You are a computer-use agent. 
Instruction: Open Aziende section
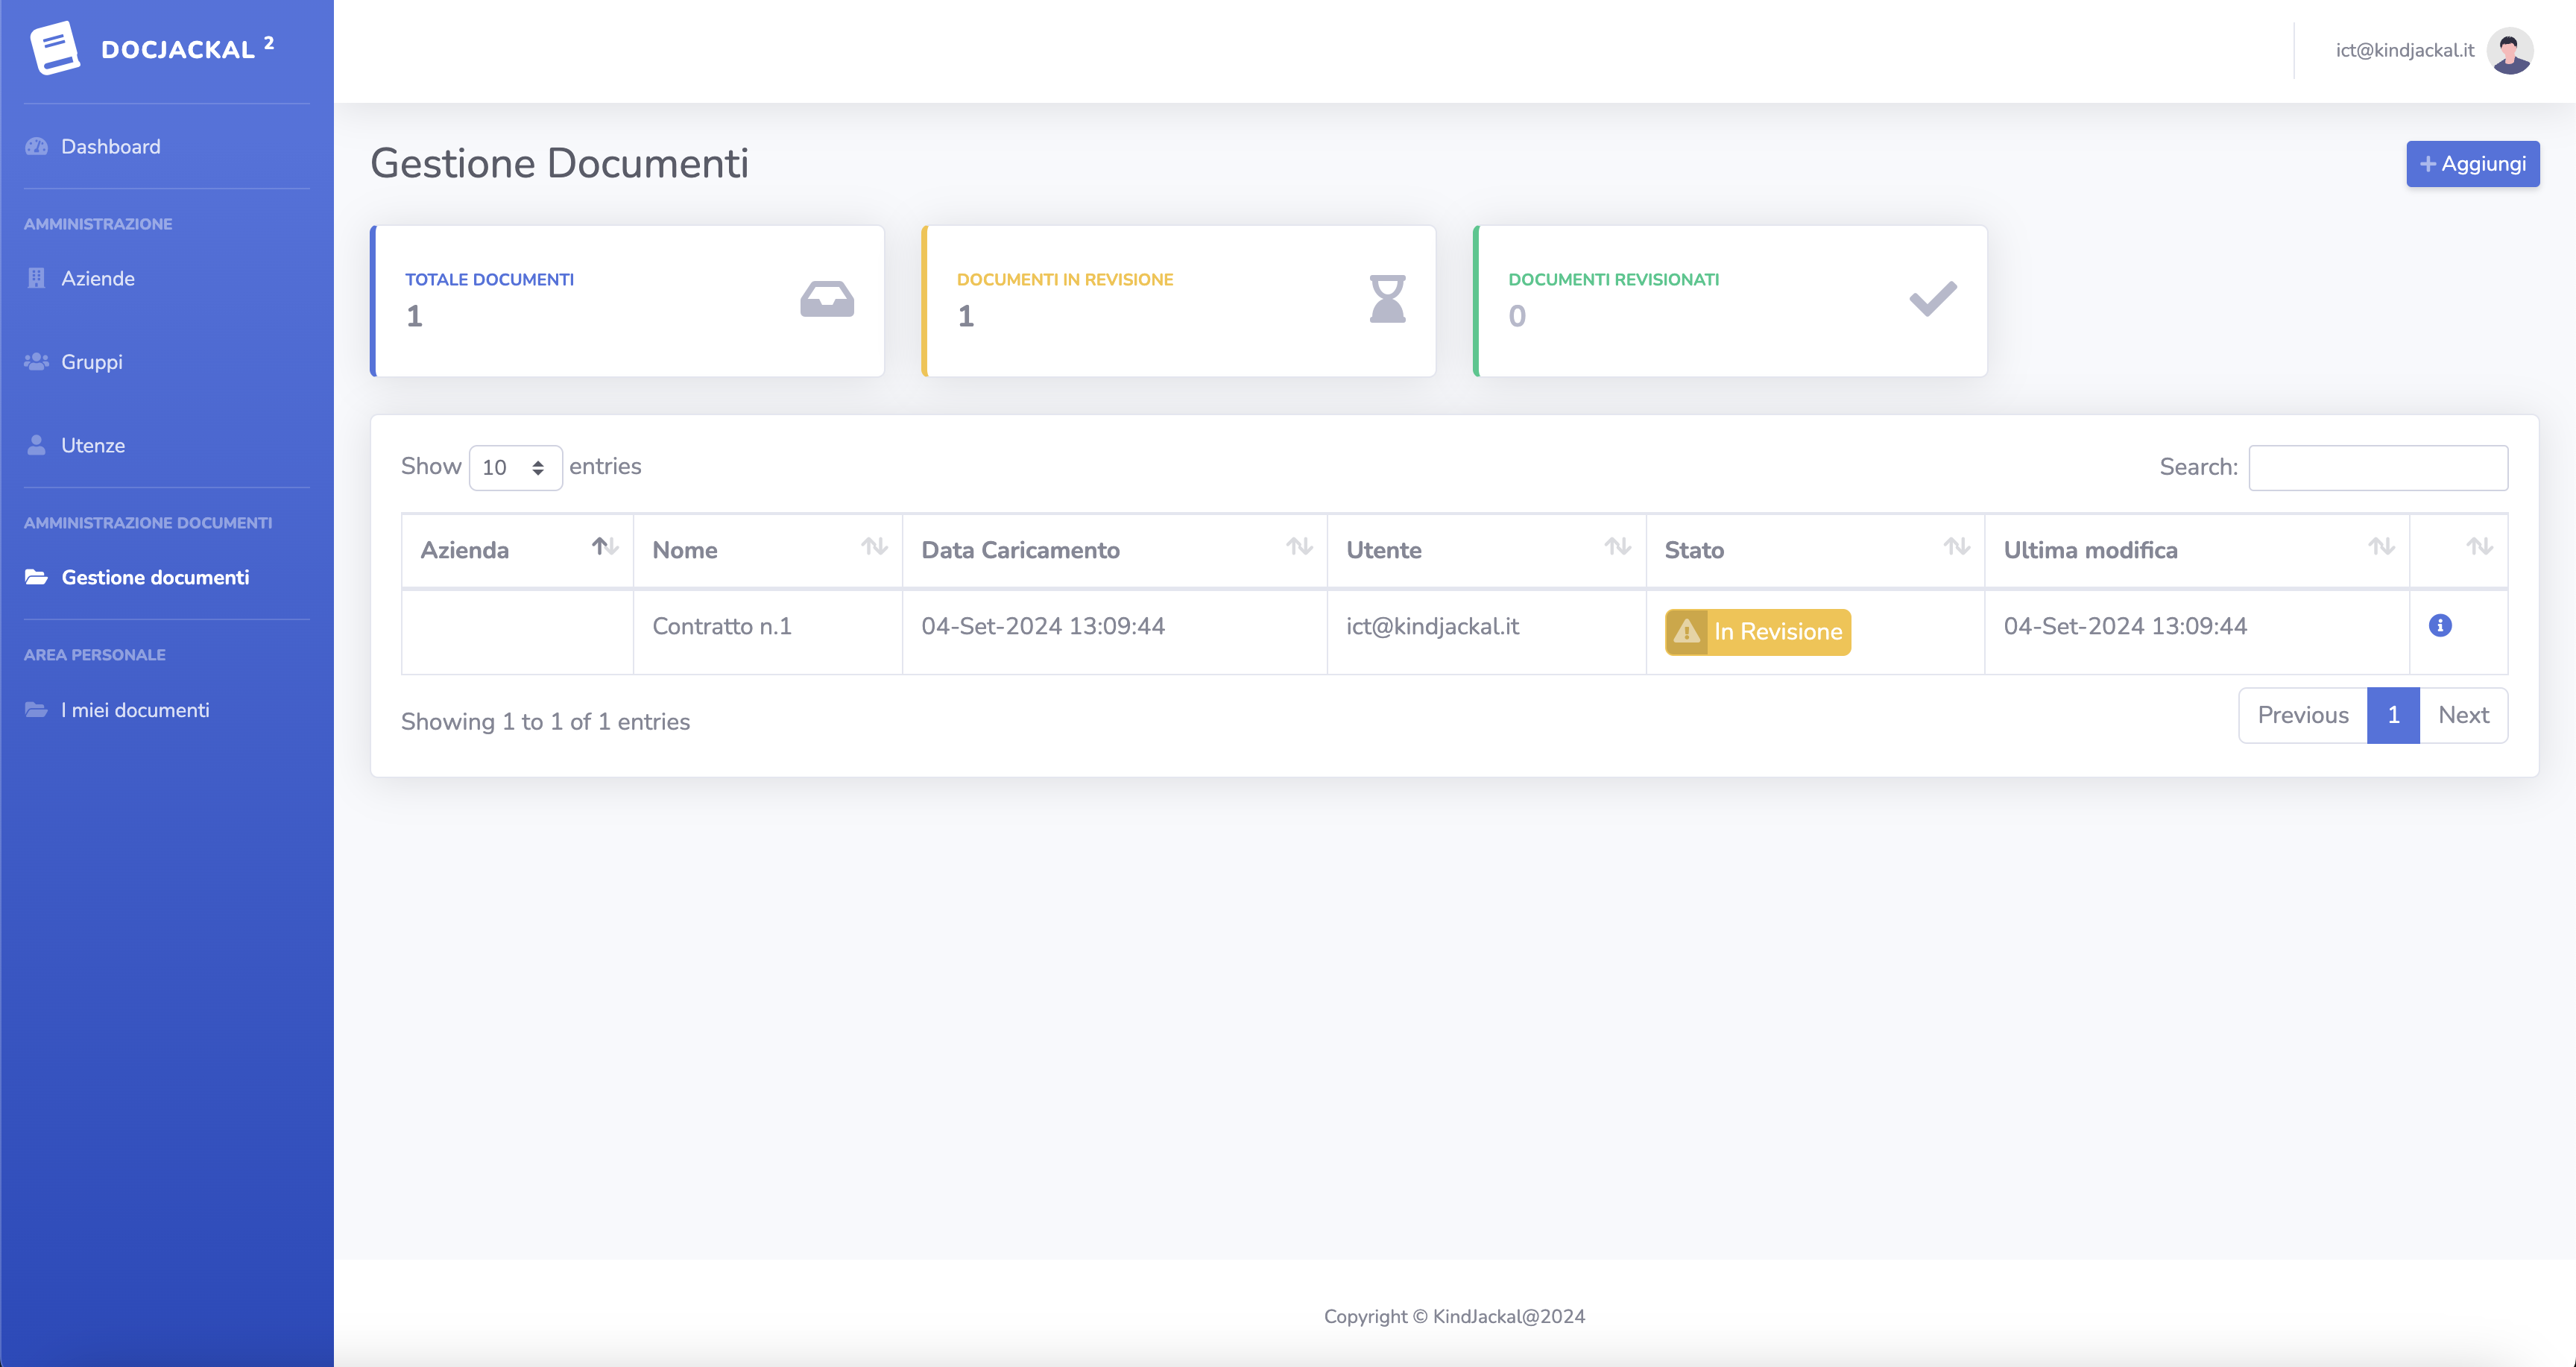point(97,278)
